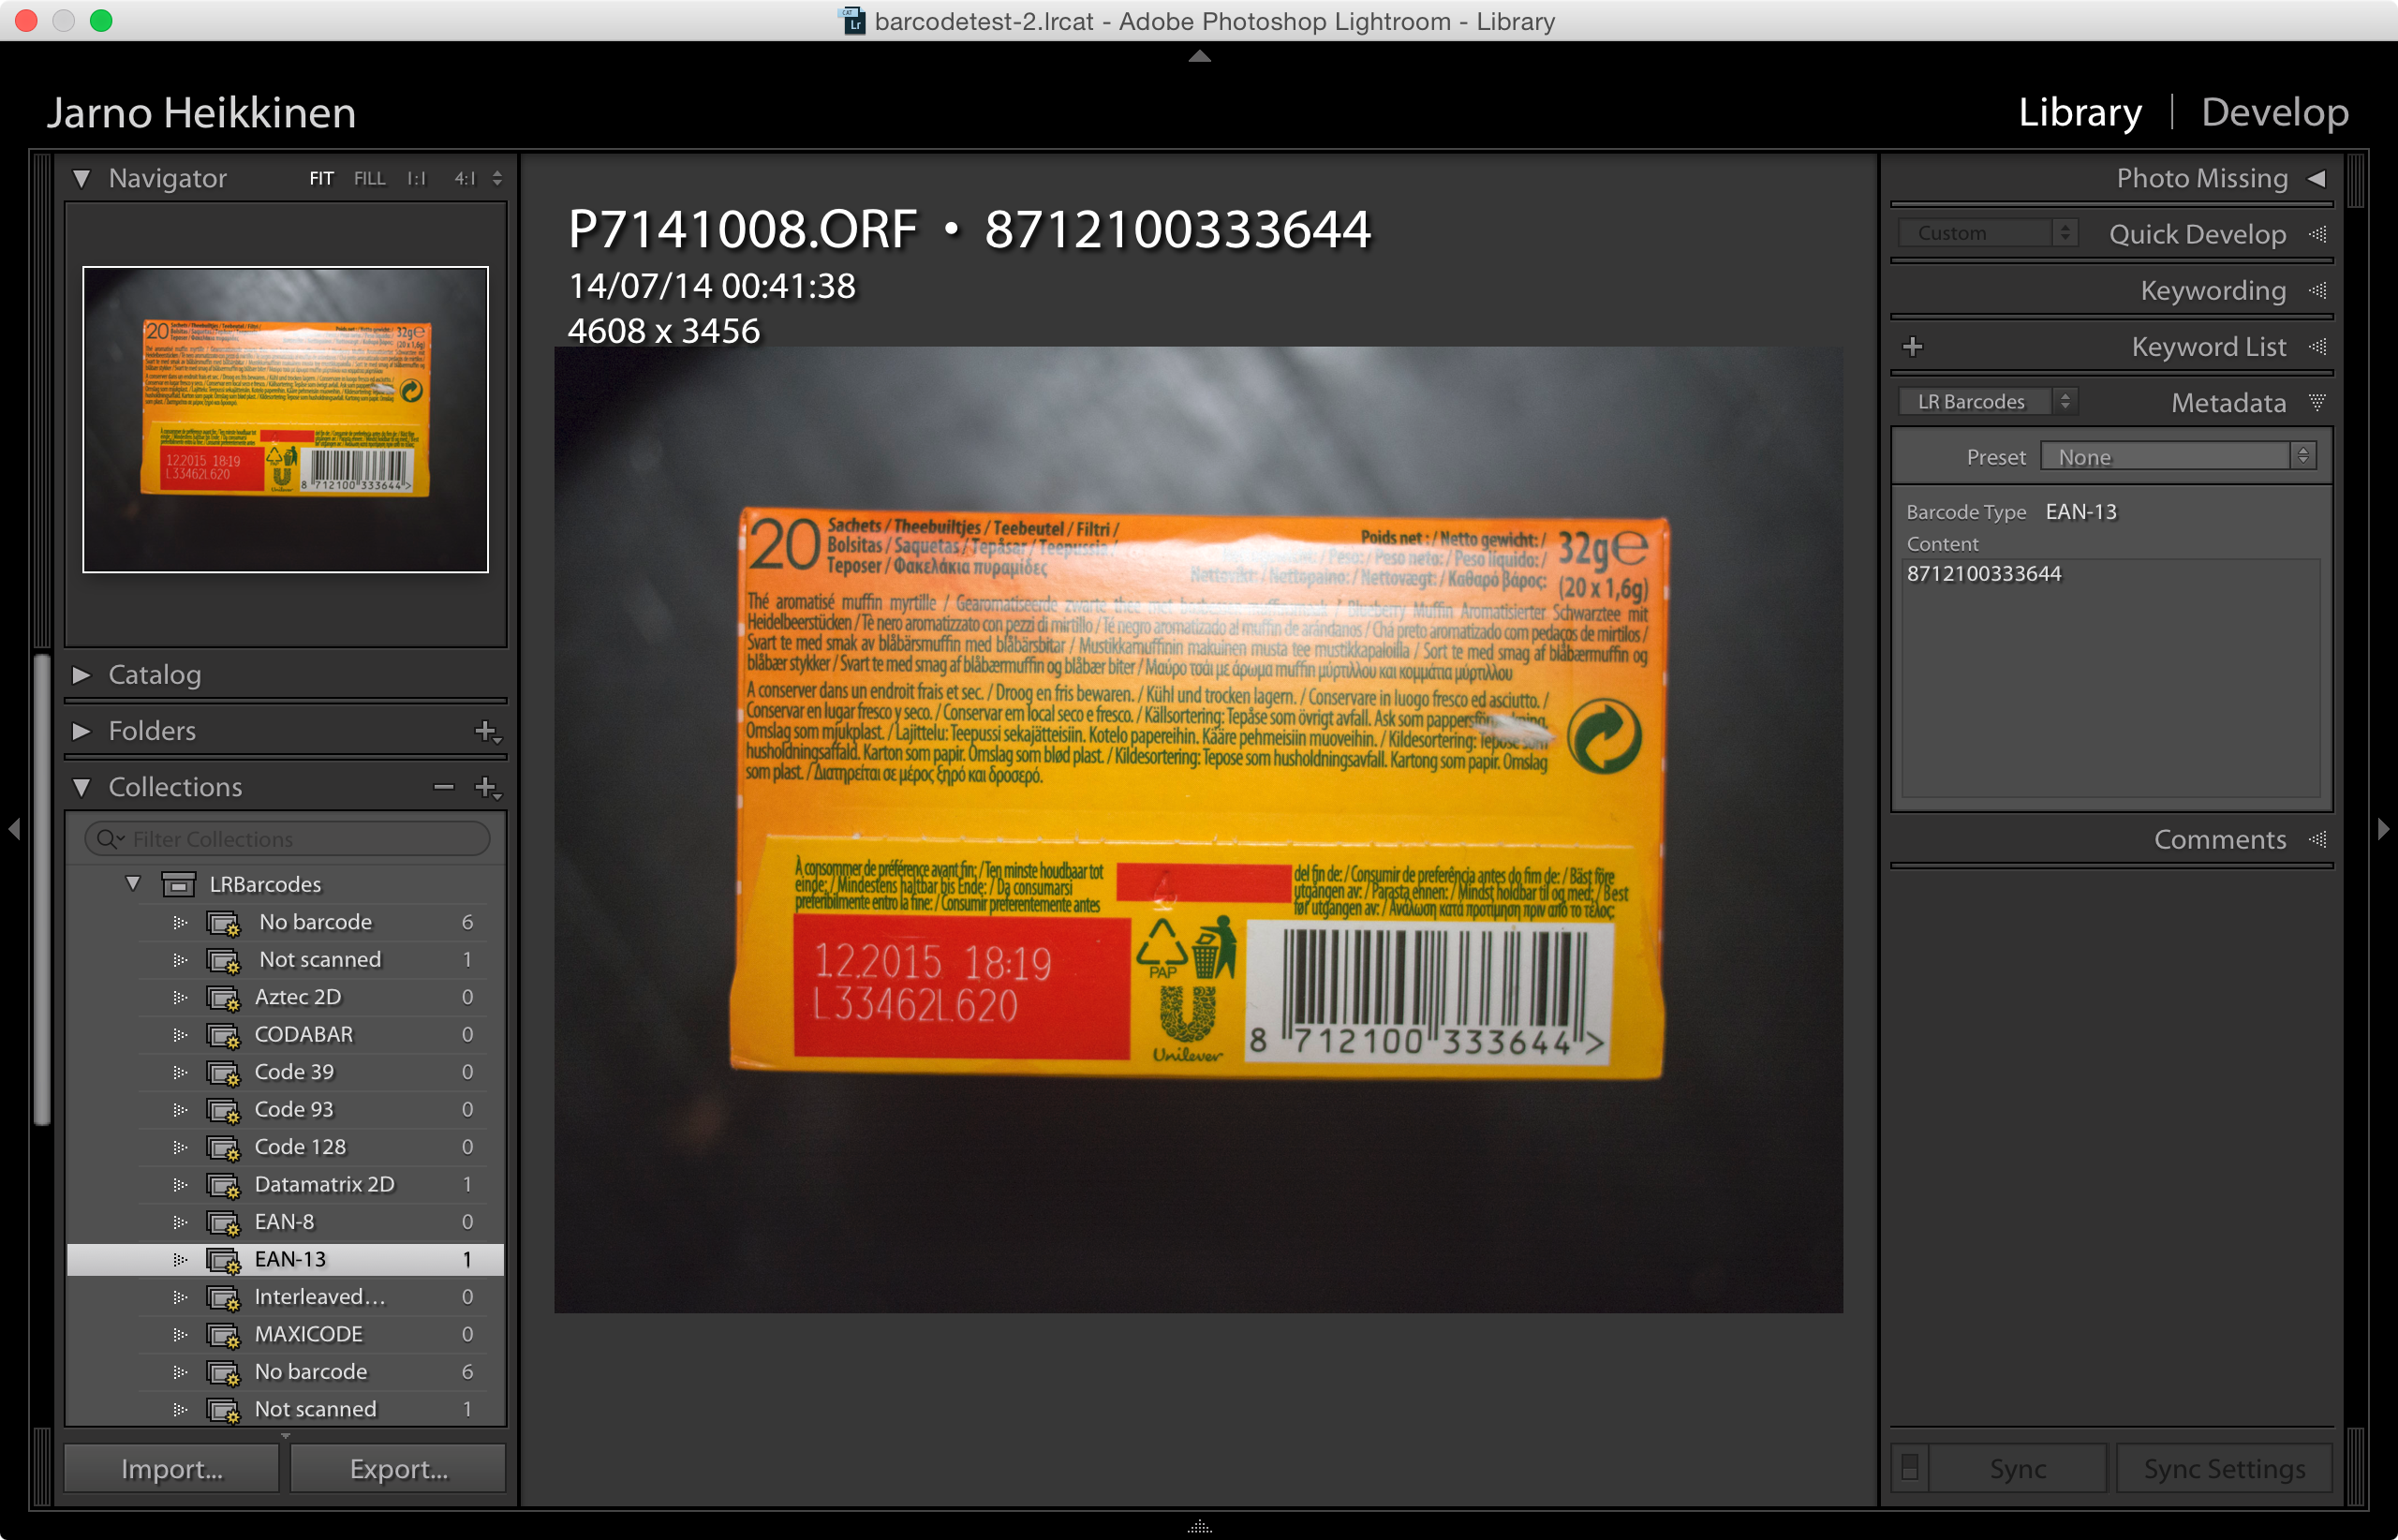Click the Jarno Heikkinen identity plate
The image size is (2398, 1540).
click(x=201, y=113)
